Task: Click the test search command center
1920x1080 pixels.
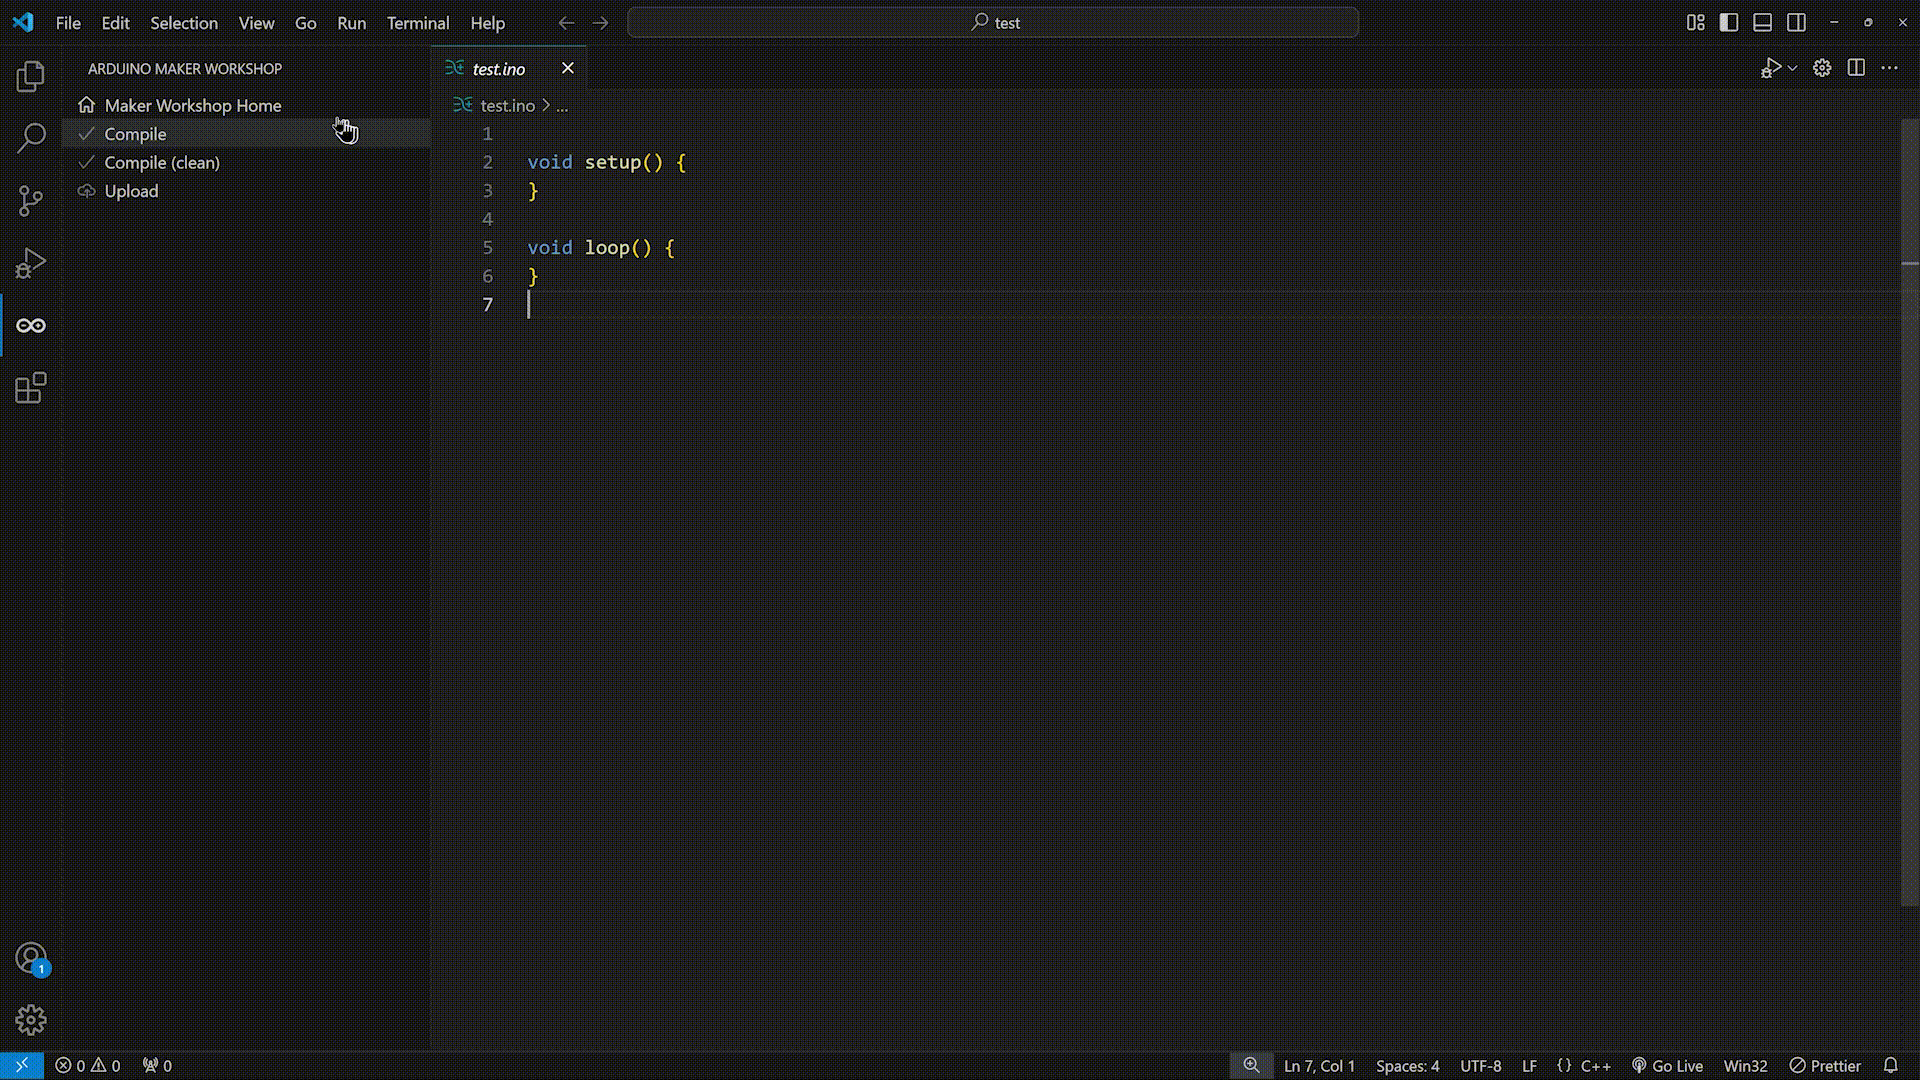Action: tap(993, 22)
